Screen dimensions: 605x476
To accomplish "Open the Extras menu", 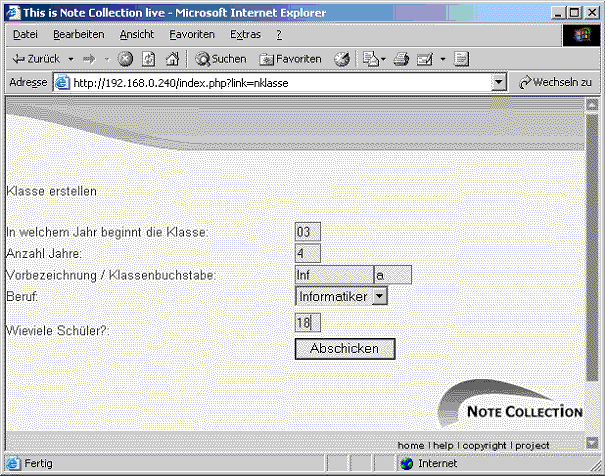I will 245,35.
